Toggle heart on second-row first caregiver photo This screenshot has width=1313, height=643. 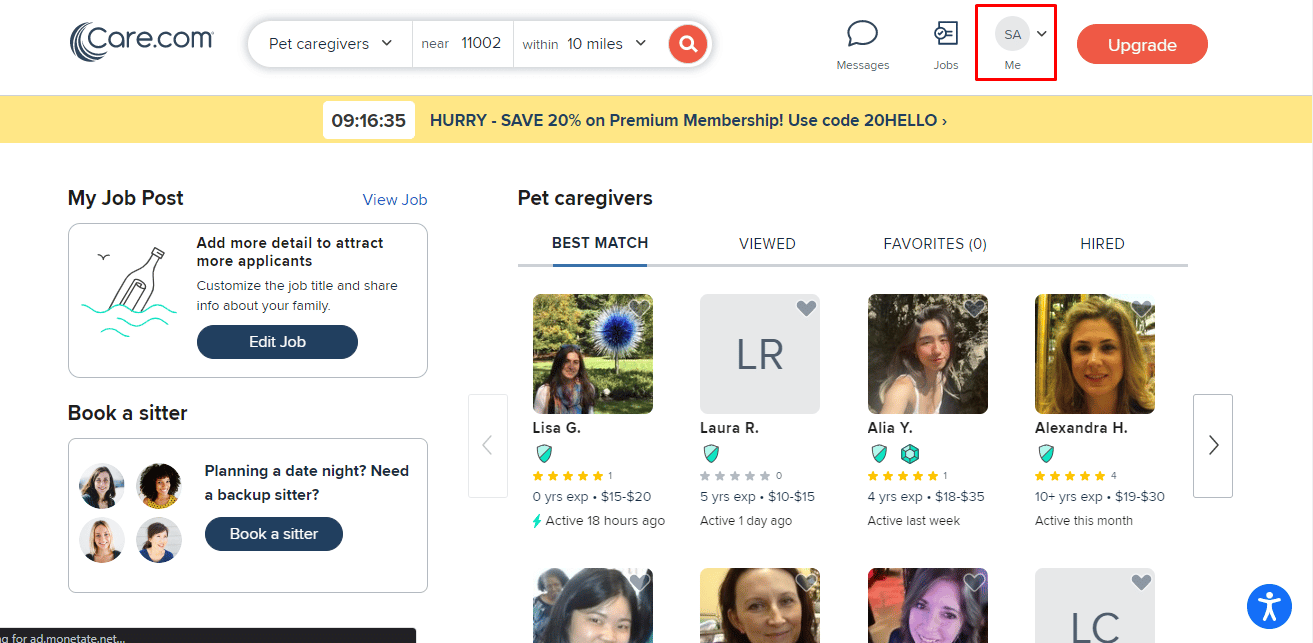[639, 582]
